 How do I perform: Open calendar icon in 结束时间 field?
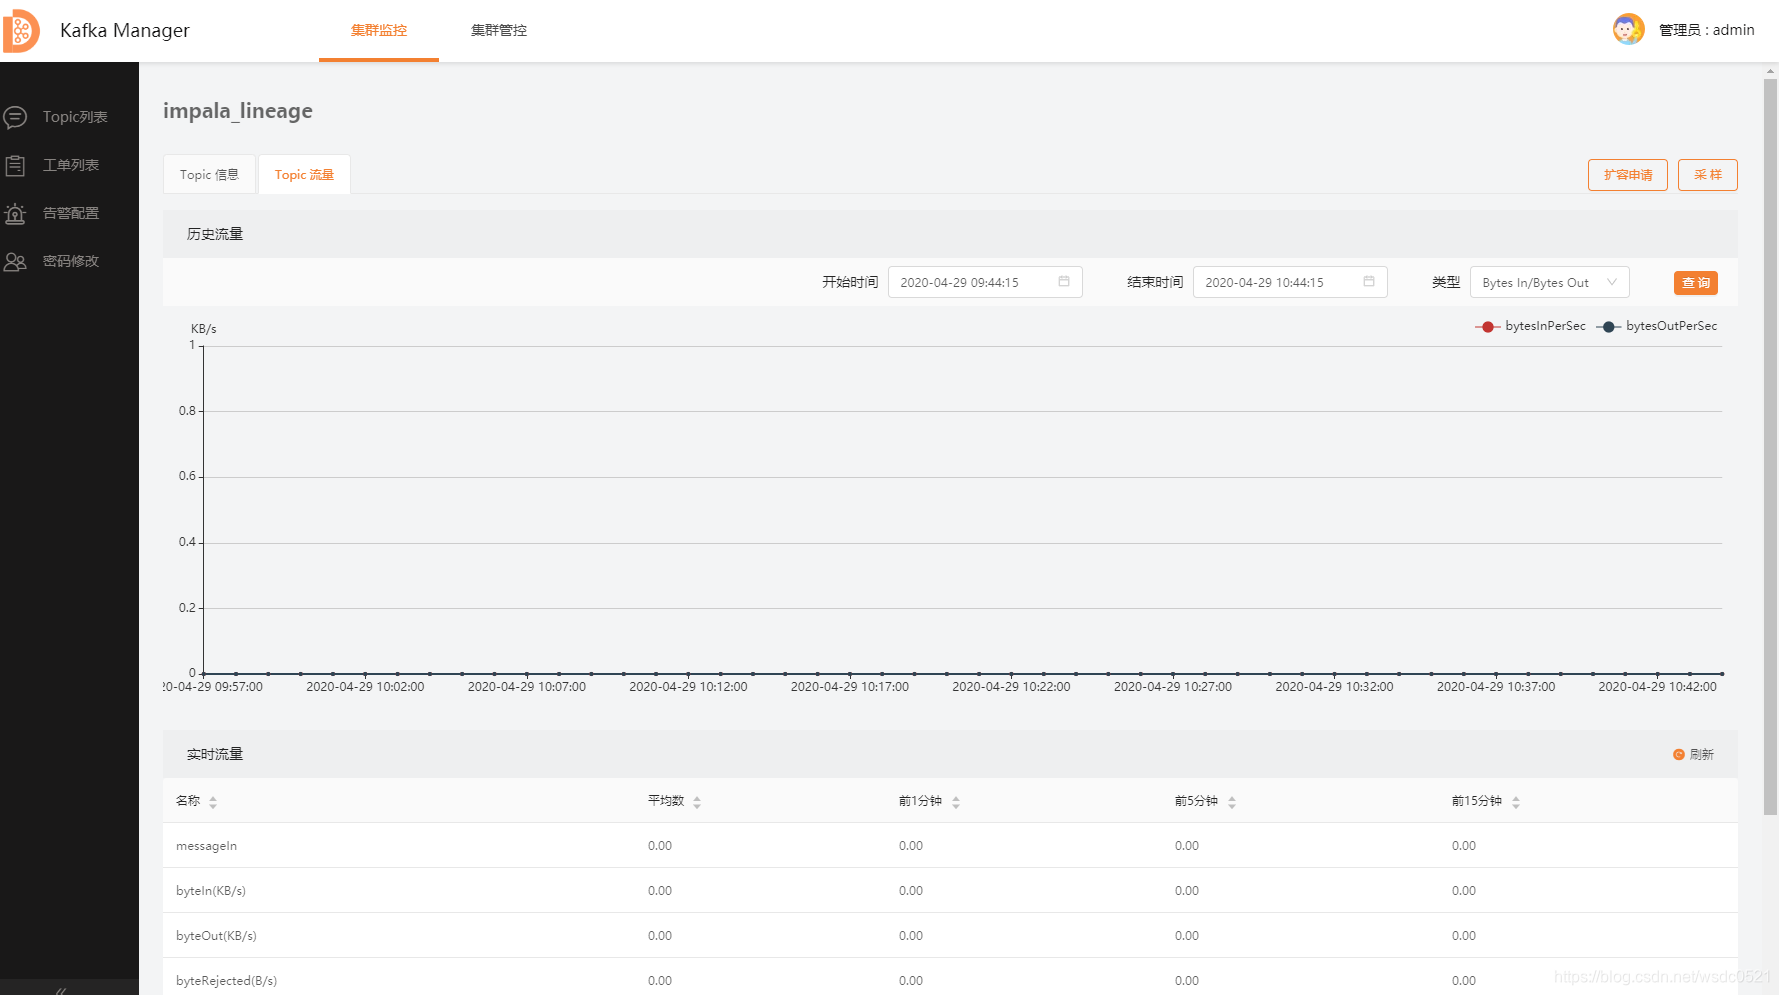(1369, 282)
